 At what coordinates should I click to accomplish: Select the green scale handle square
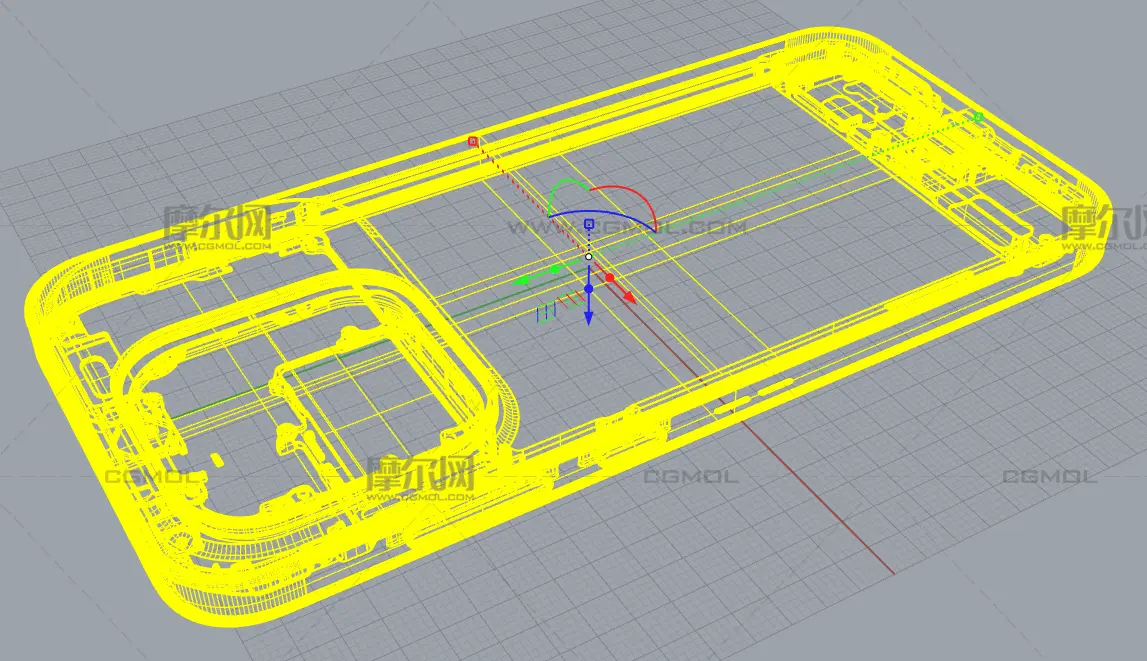click(978, 118)
